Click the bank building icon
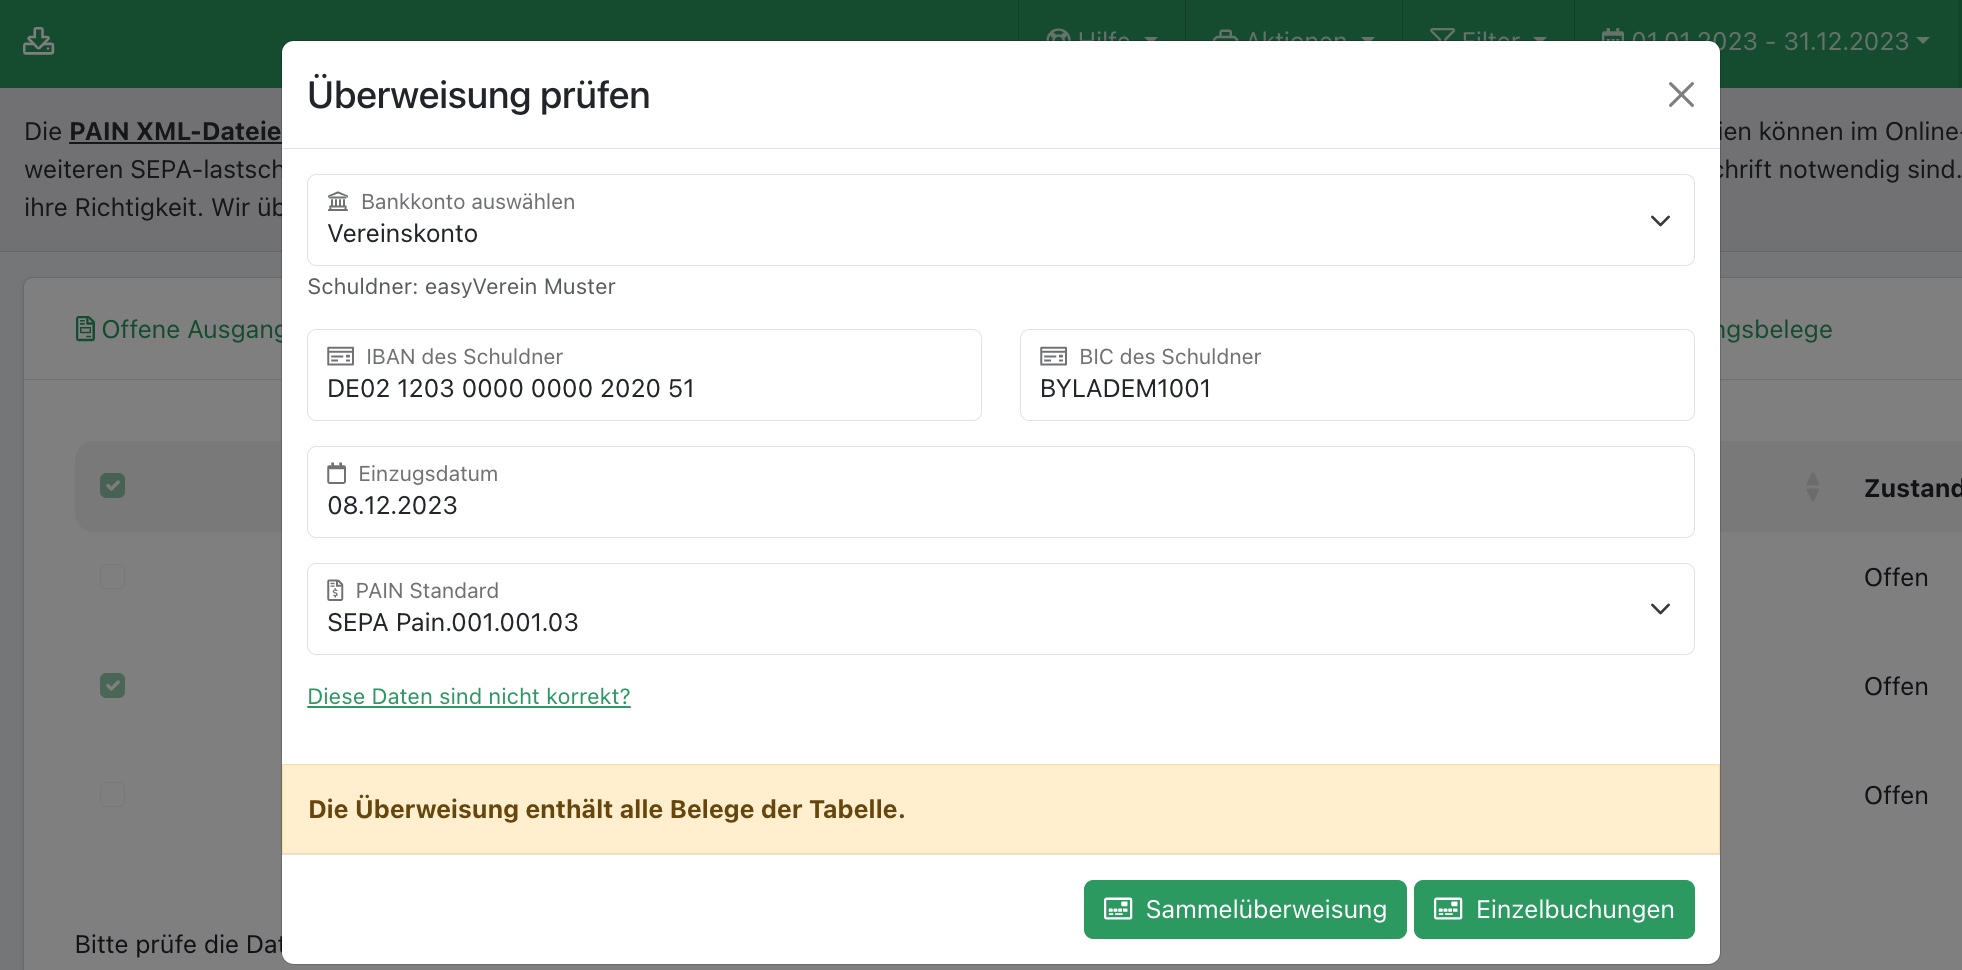Image resolution: width=1962 pixels, height=970 pixels. point(338,202)
